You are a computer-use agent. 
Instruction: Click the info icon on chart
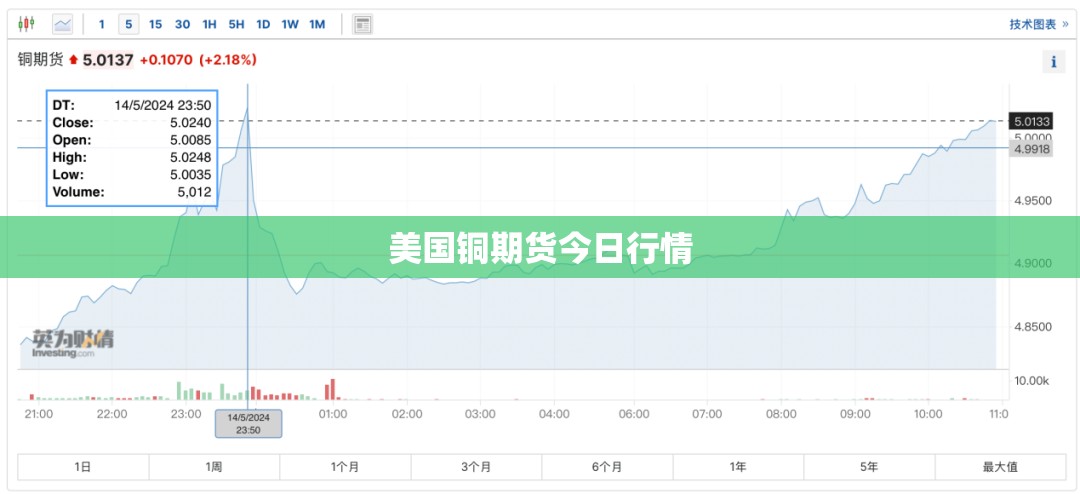pos(1053,61)
